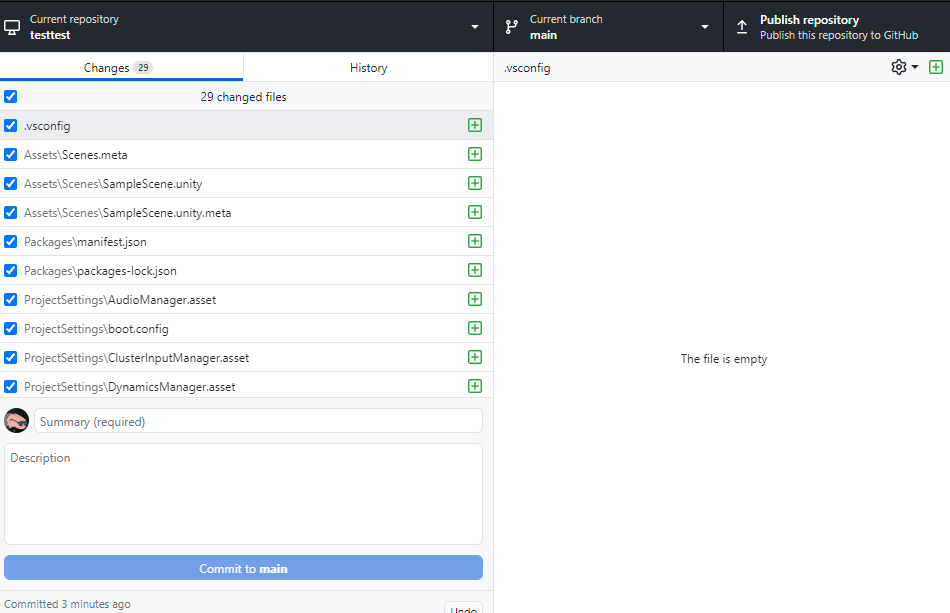
Task: Click the computer icon beside Current repository
Action: pos(14,25)
